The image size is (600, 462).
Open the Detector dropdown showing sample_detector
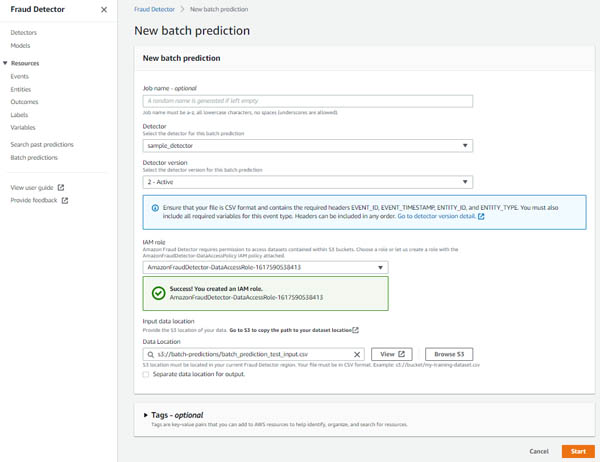click(x=308, y=145)
